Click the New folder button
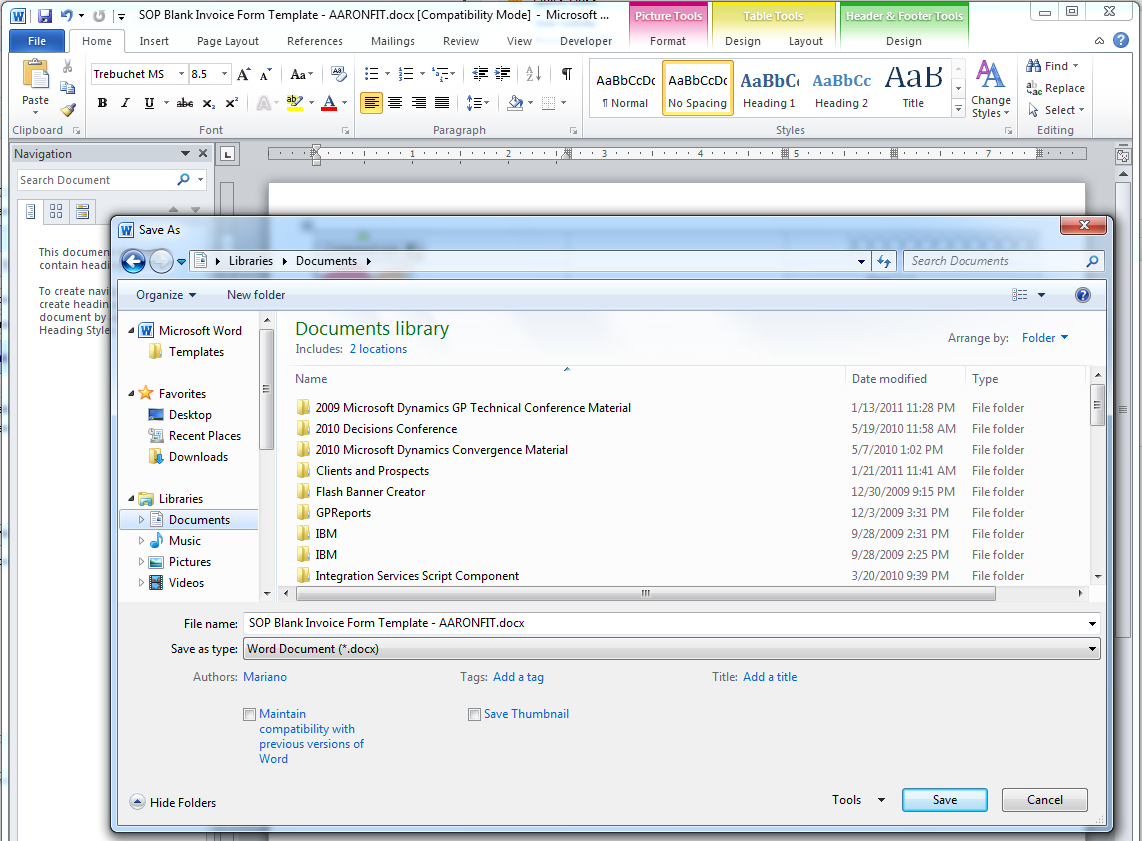The height and width of the screenshot is (841, 1142). point(256,295)
